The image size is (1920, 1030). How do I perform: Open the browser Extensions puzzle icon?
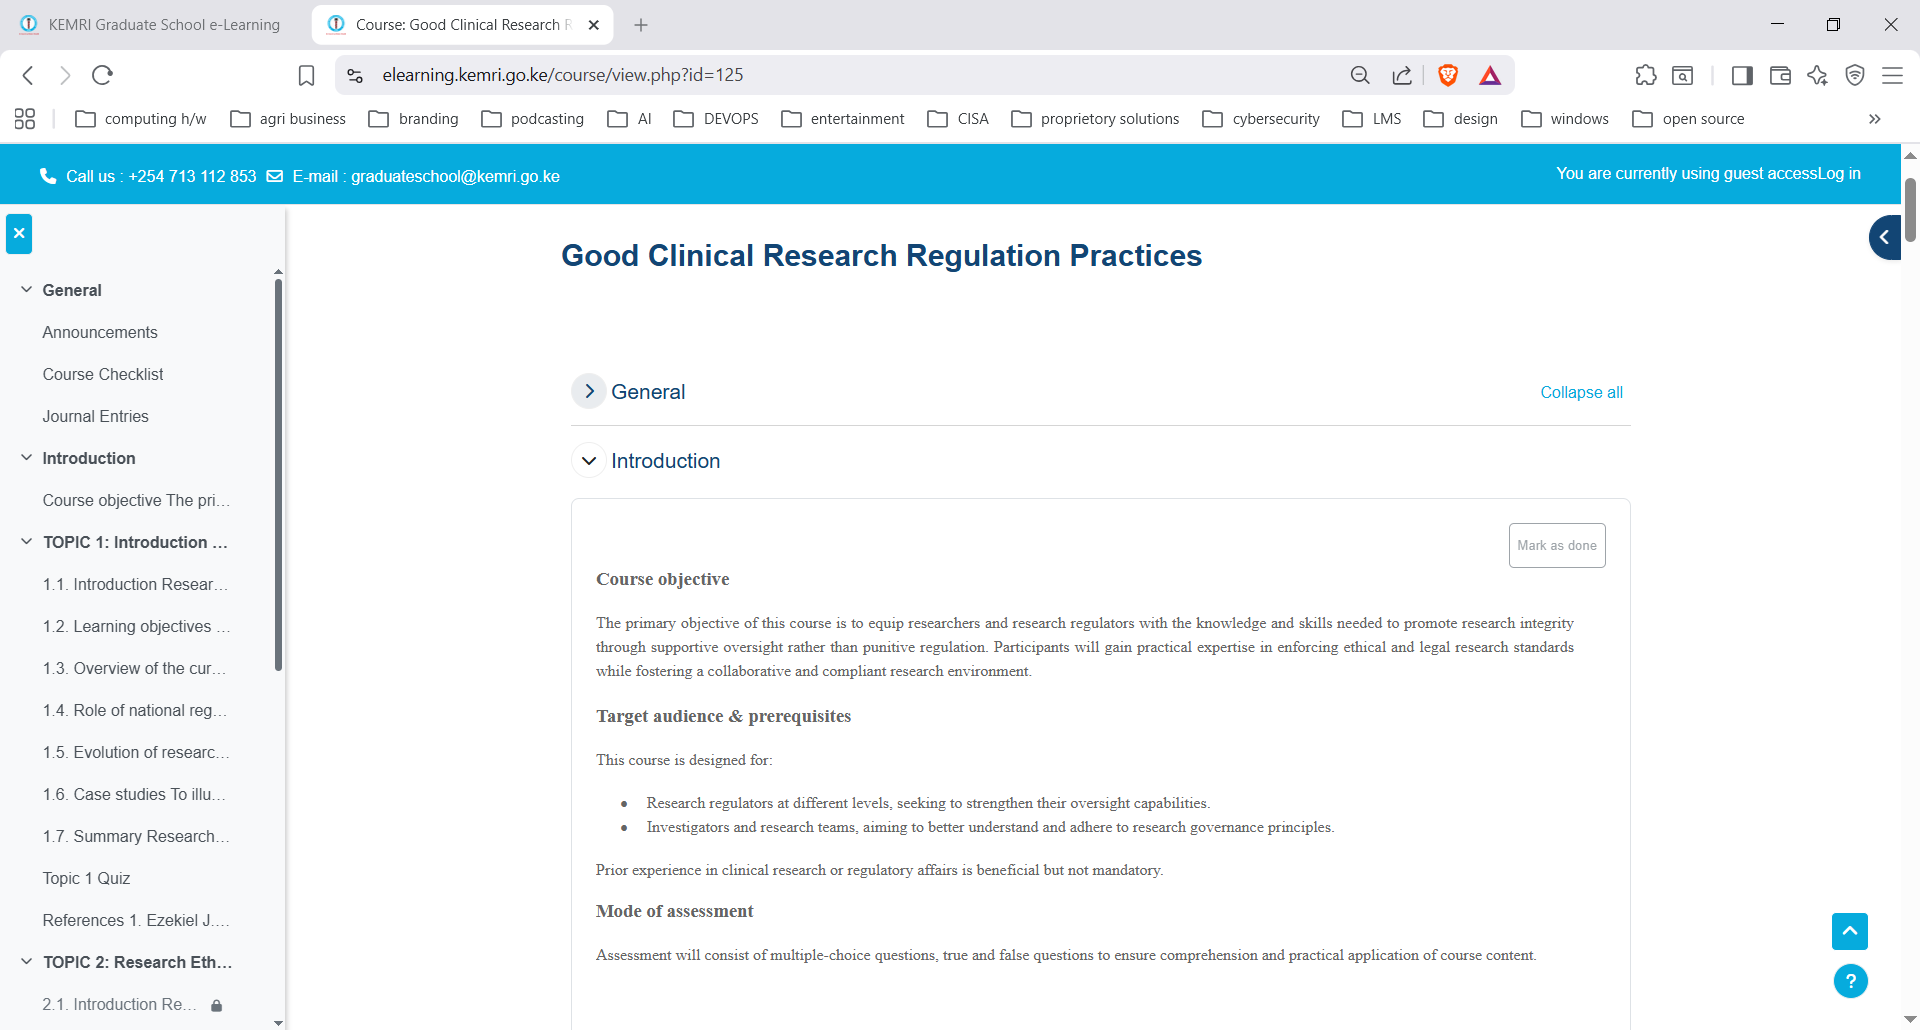[1645, 75]
